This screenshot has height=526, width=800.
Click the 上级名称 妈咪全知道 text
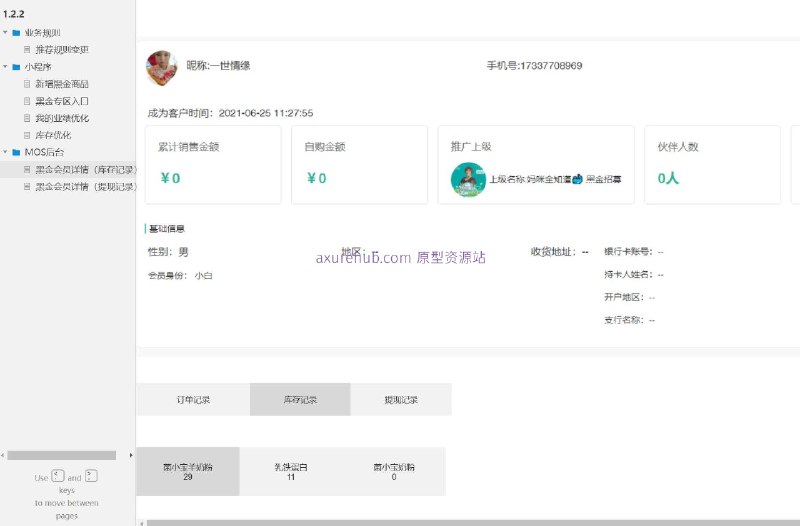coord(556,179)
